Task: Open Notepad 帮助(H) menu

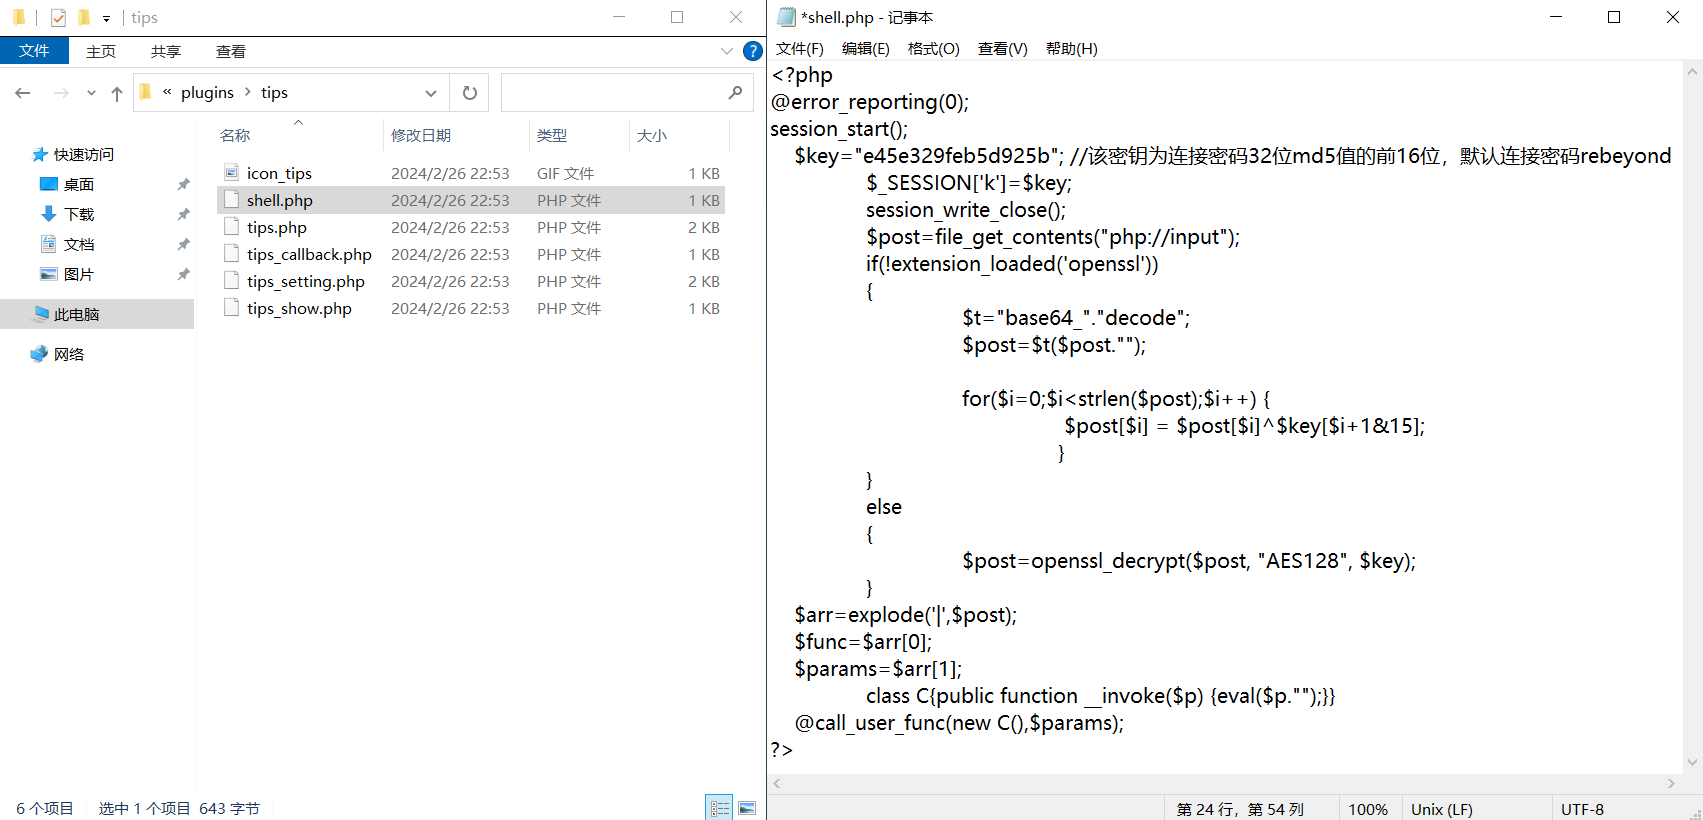Action: point(1071,49)
